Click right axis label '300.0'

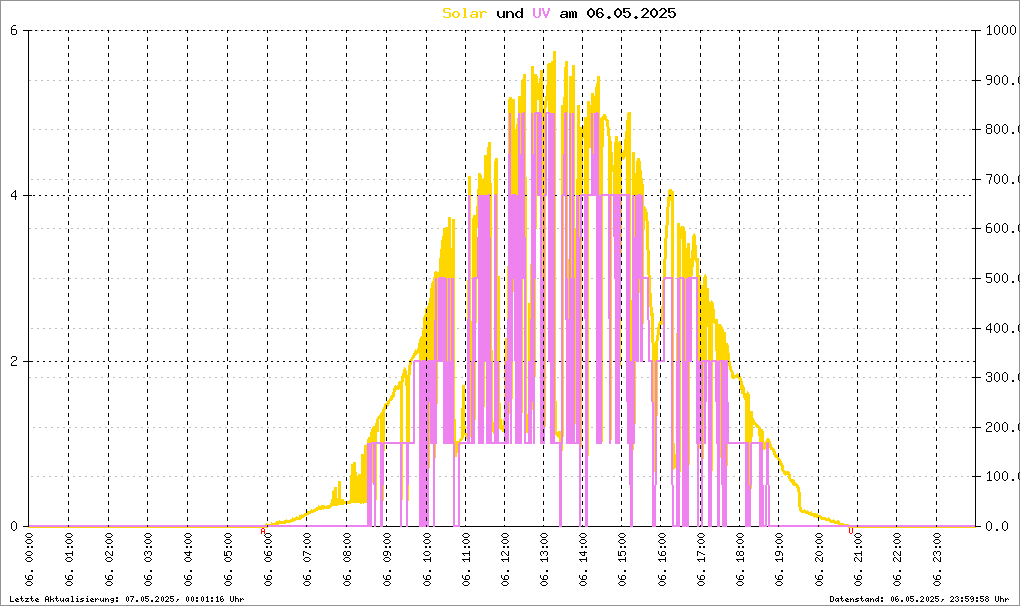pyautogui.click(x=1002, y=377)
